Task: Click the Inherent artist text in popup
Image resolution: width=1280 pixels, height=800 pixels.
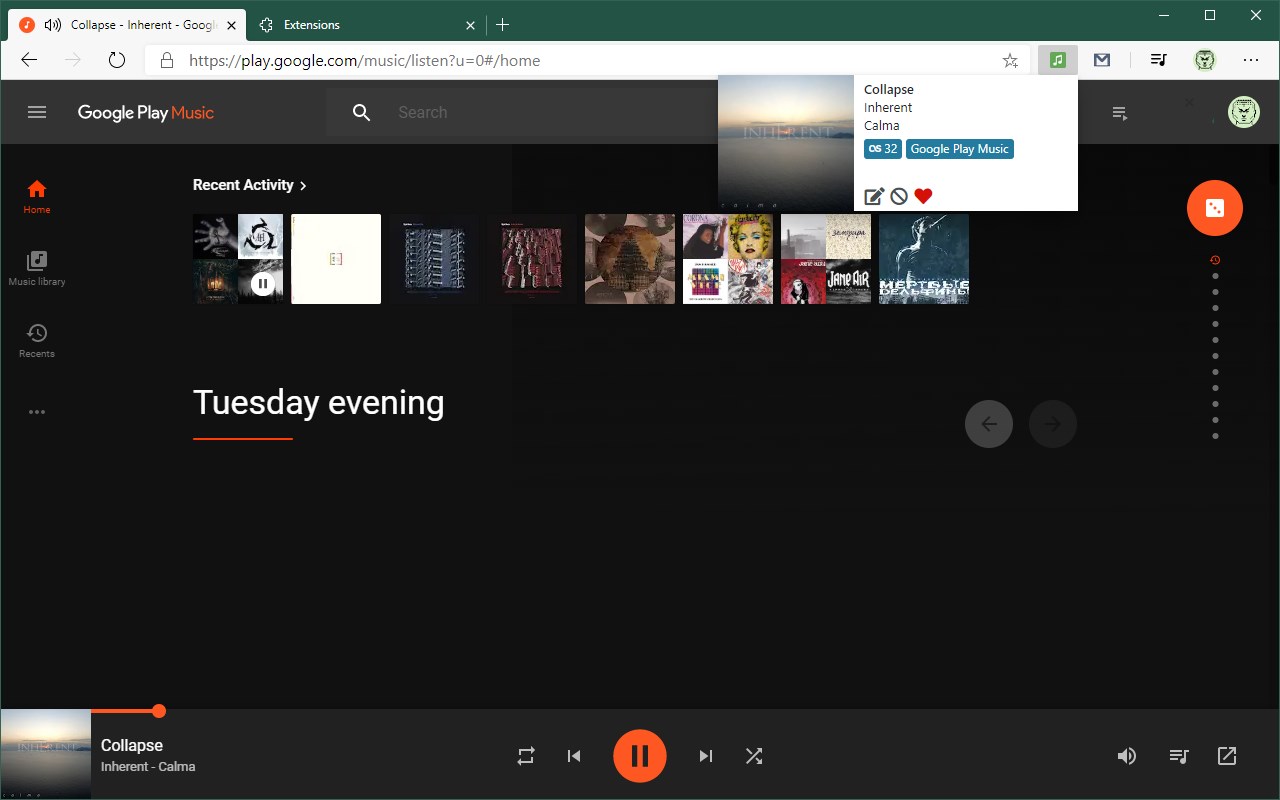Action: point(888,108)
